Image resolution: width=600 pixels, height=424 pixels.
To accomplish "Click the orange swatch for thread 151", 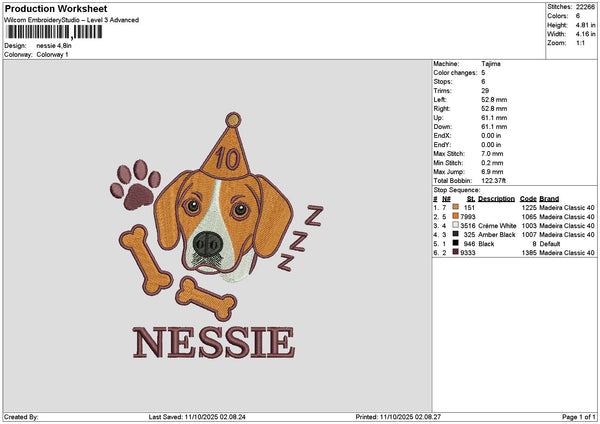I will coord(455,207).
